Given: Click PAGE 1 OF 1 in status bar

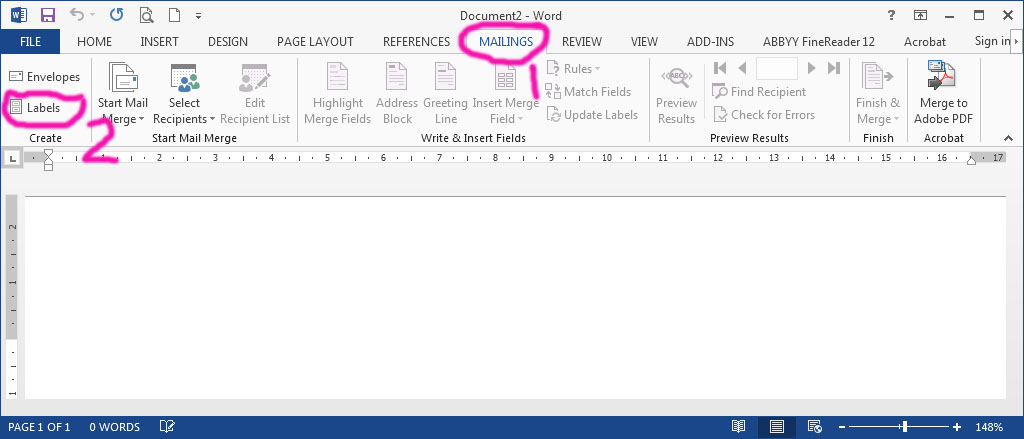Looking at the screenshot, I should click(x=39, y=427).
